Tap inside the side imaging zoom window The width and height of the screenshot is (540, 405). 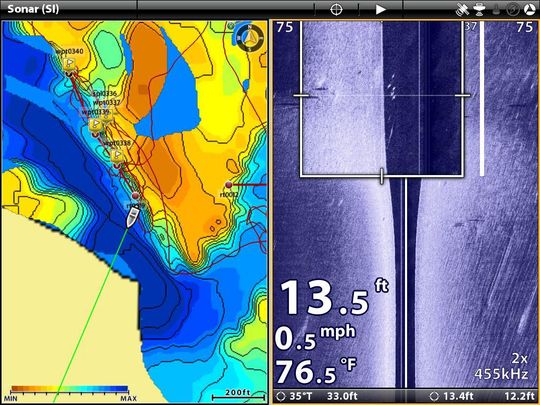coord(382,98)
